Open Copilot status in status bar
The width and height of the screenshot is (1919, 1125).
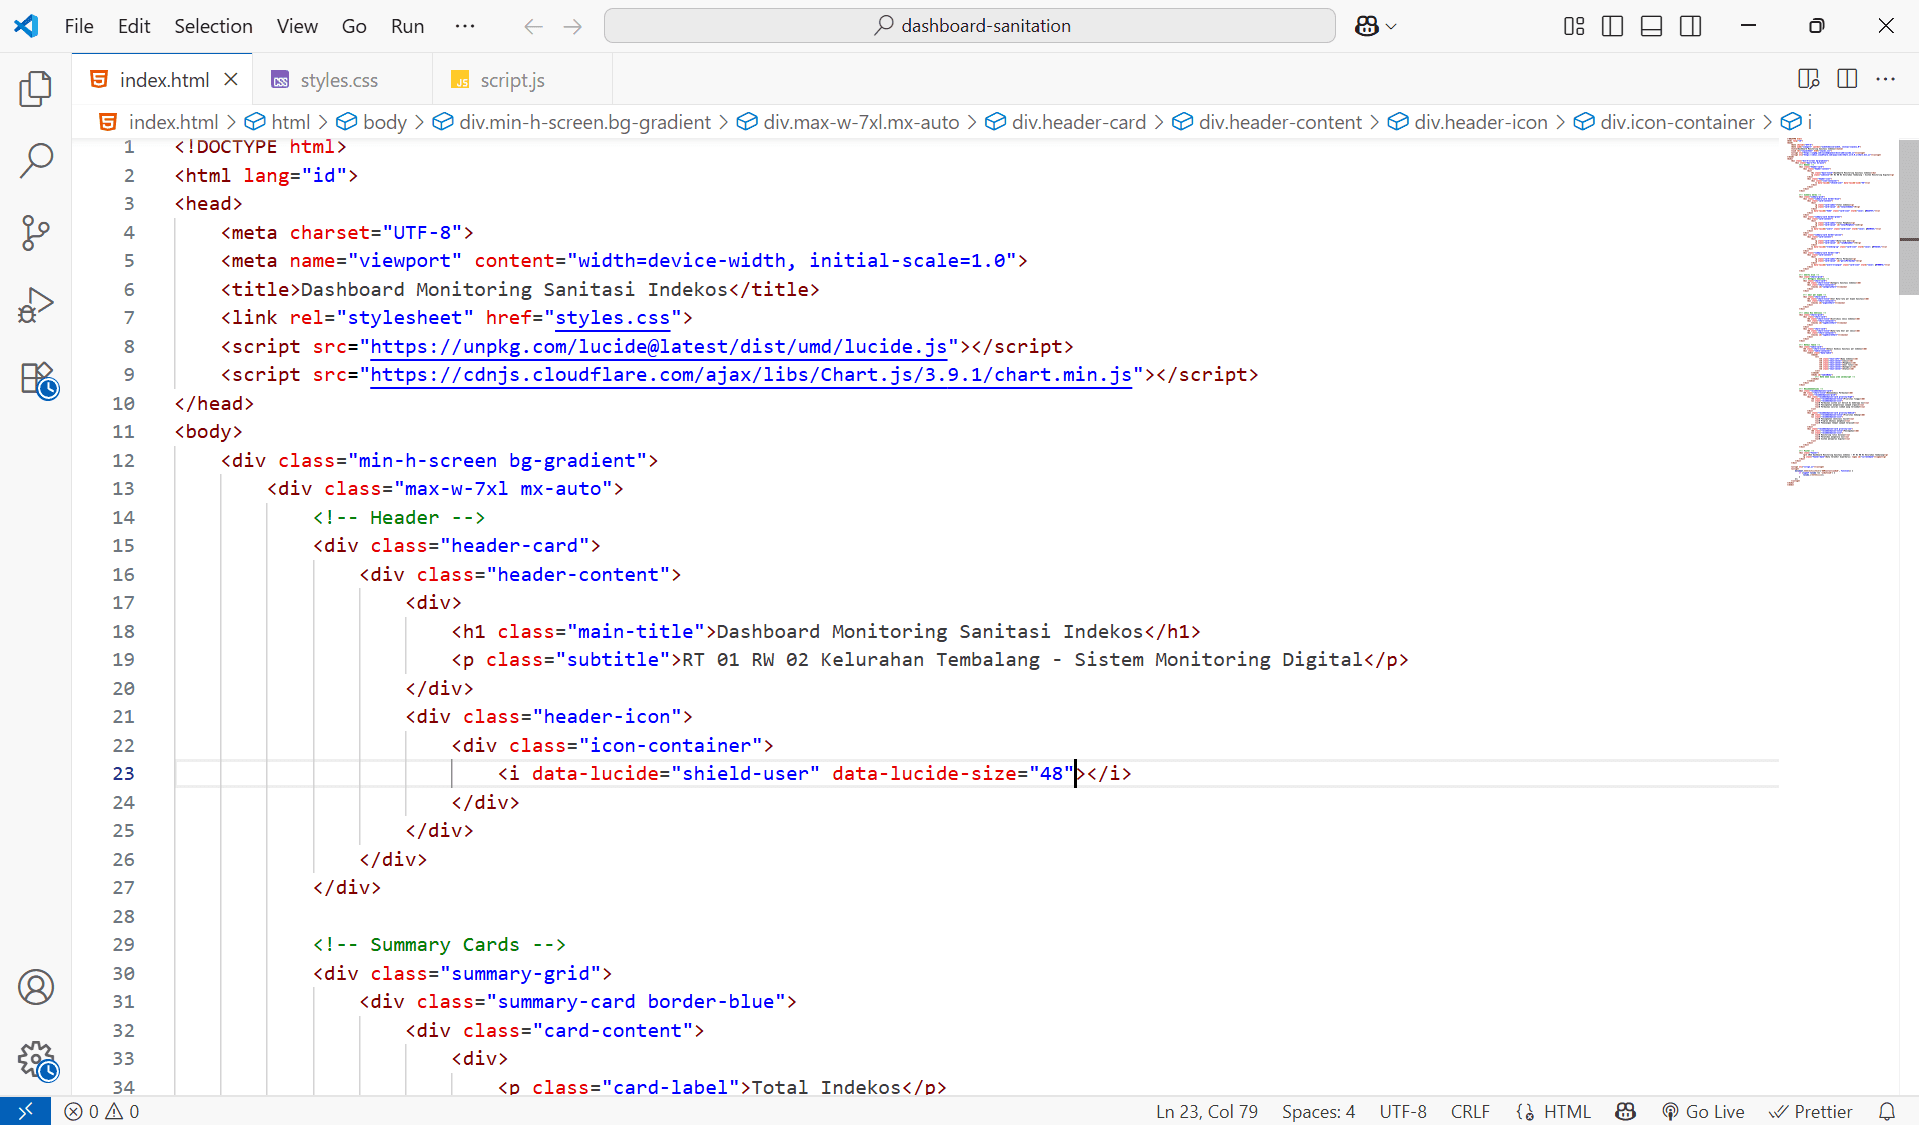click(x=1626, y=1111)
